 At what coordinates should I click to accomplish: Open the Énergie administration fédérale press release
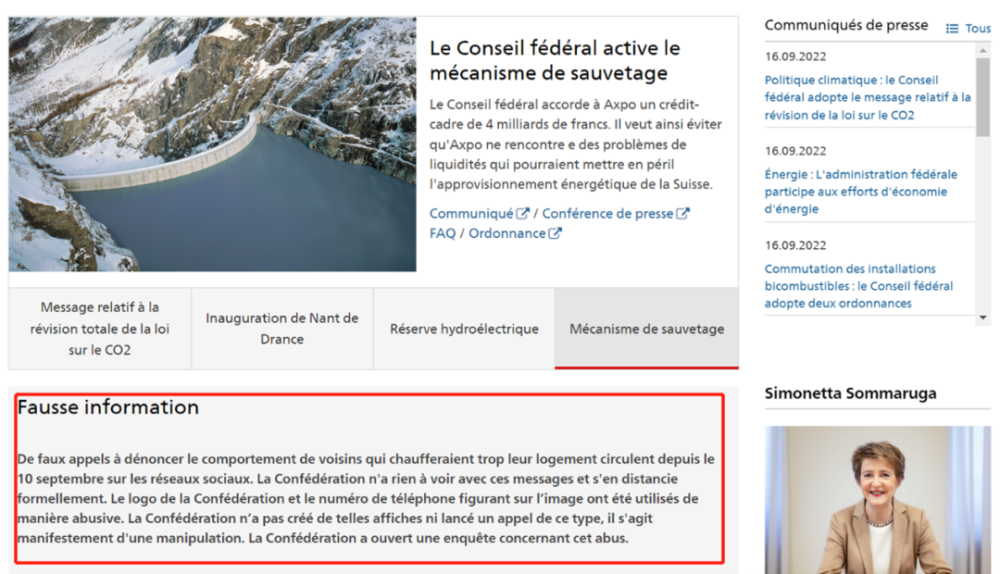(x=861, y=191)
